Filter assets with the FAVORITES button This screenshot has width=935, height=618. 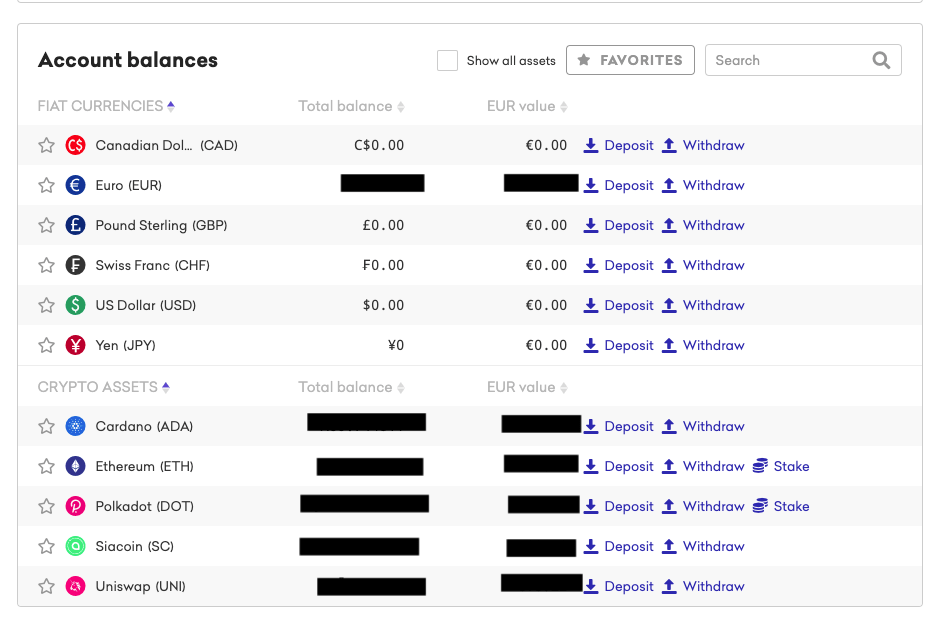point(630,60)
